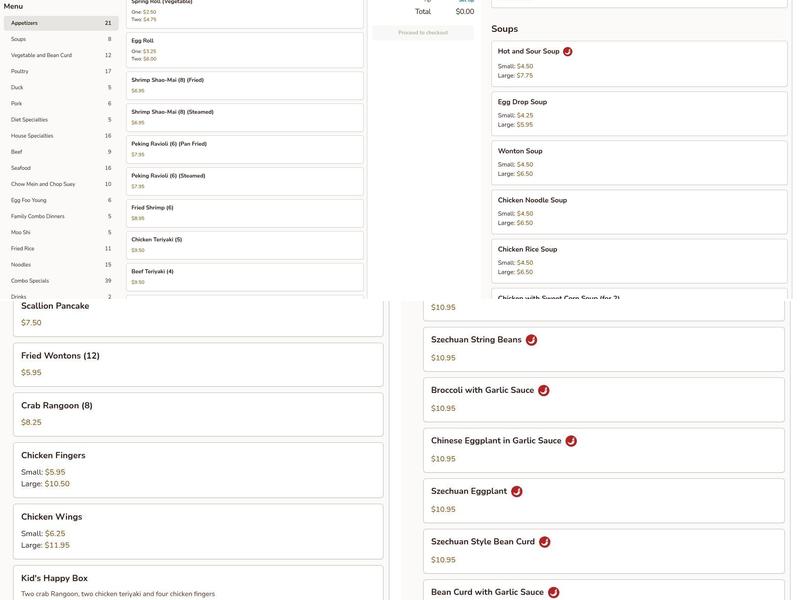The image size is (800, 600).
Task: Select the Appetizers menu category
Action: click(60, 23)
